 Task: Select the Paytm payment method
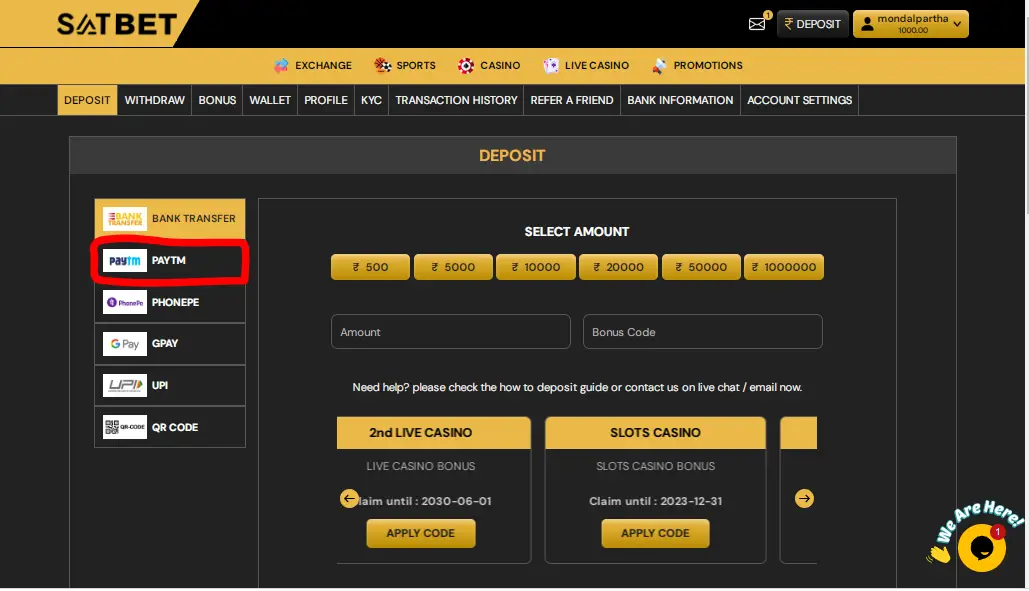[x=169, y=261]
